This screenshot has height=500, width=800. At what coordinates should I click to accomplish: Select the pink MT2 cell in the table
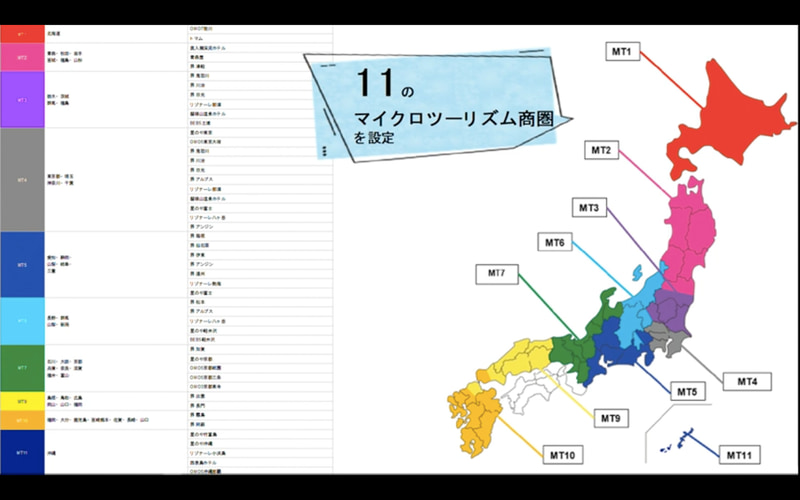point(22,57)
